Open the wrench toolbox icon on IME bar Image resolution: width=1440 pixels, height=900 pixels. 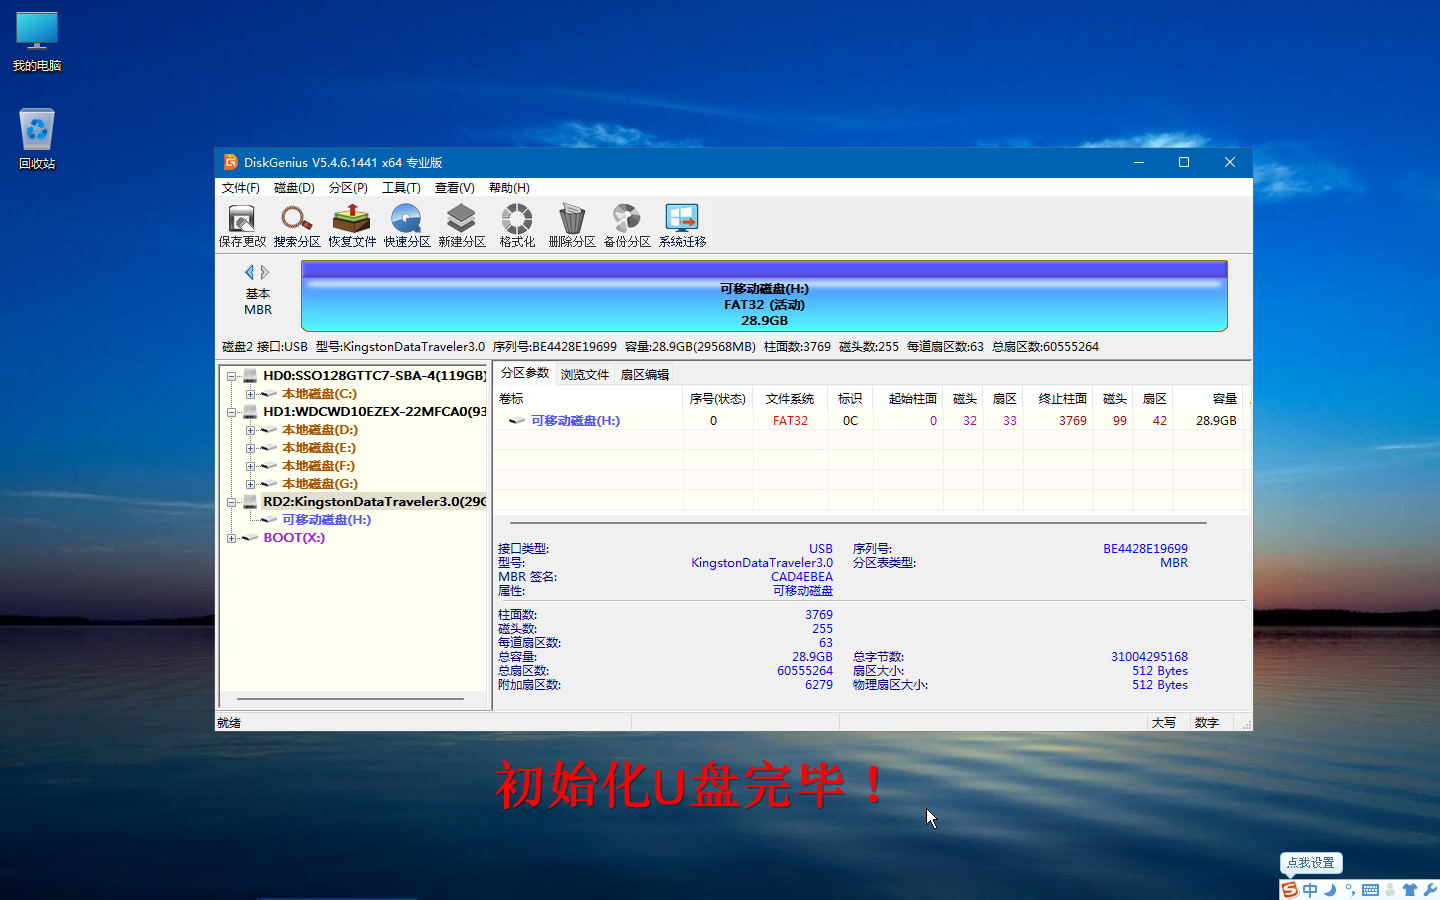pos(1430,889)
